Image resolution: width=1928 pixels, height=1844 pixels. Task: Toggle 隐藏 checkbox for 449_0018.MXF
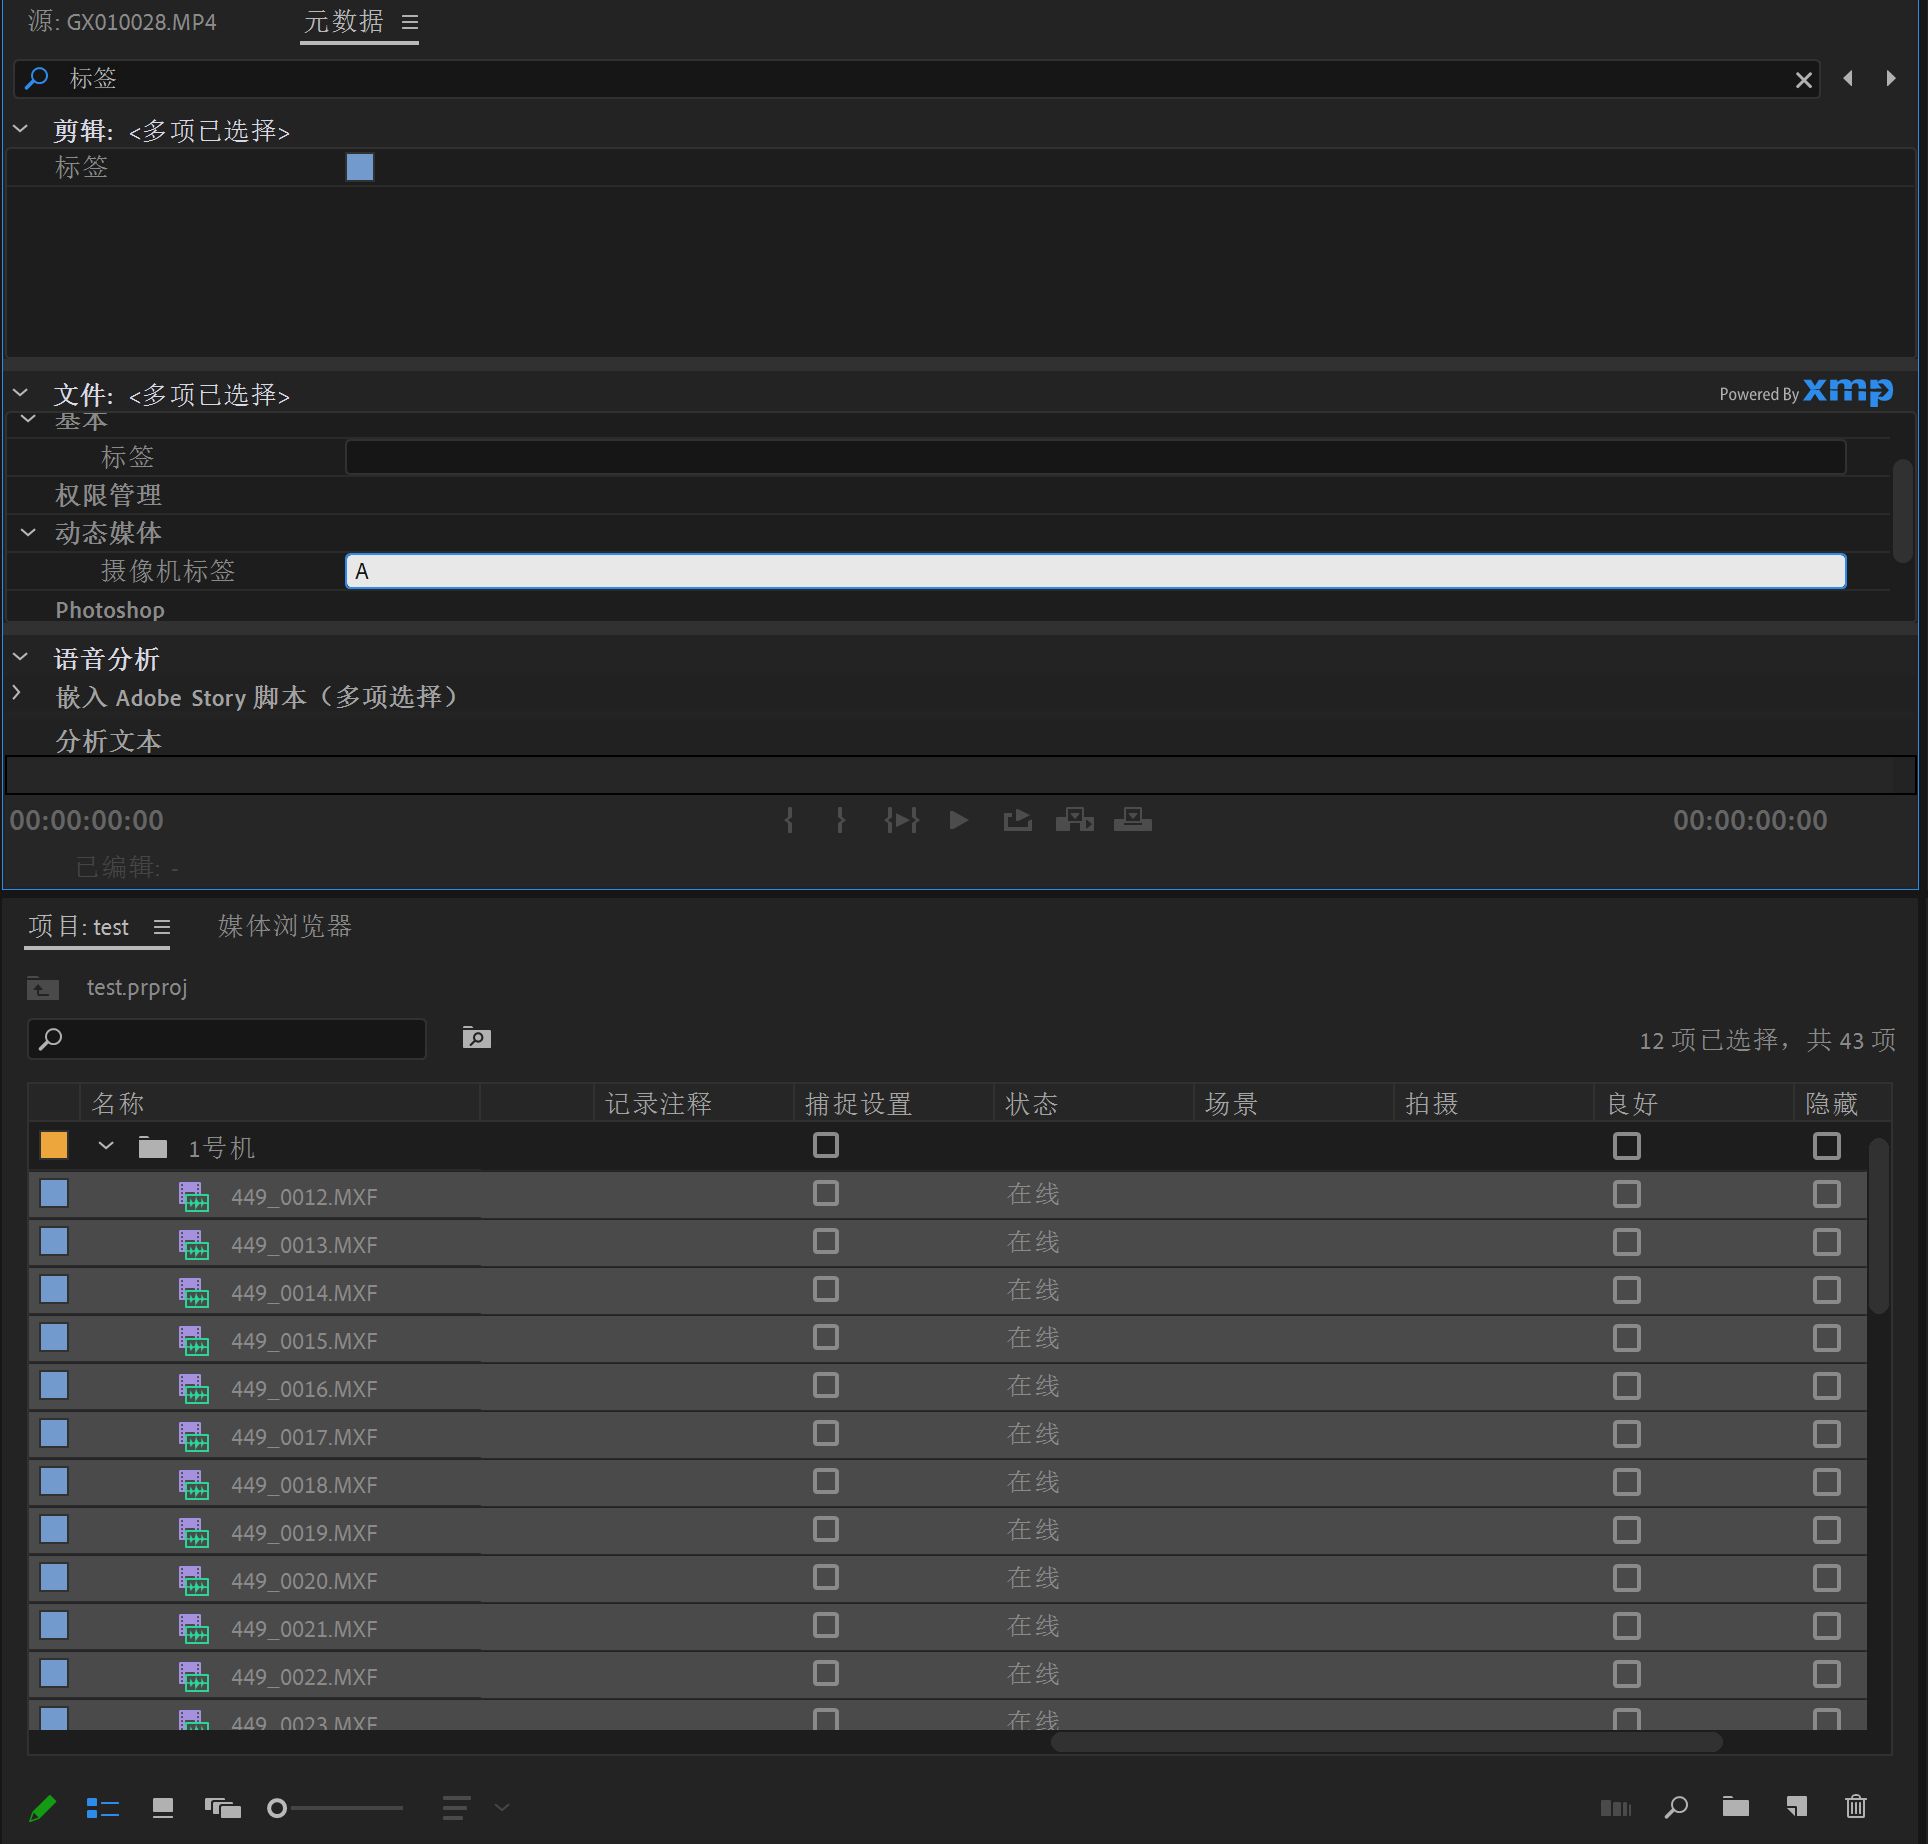[1827, 1482]
